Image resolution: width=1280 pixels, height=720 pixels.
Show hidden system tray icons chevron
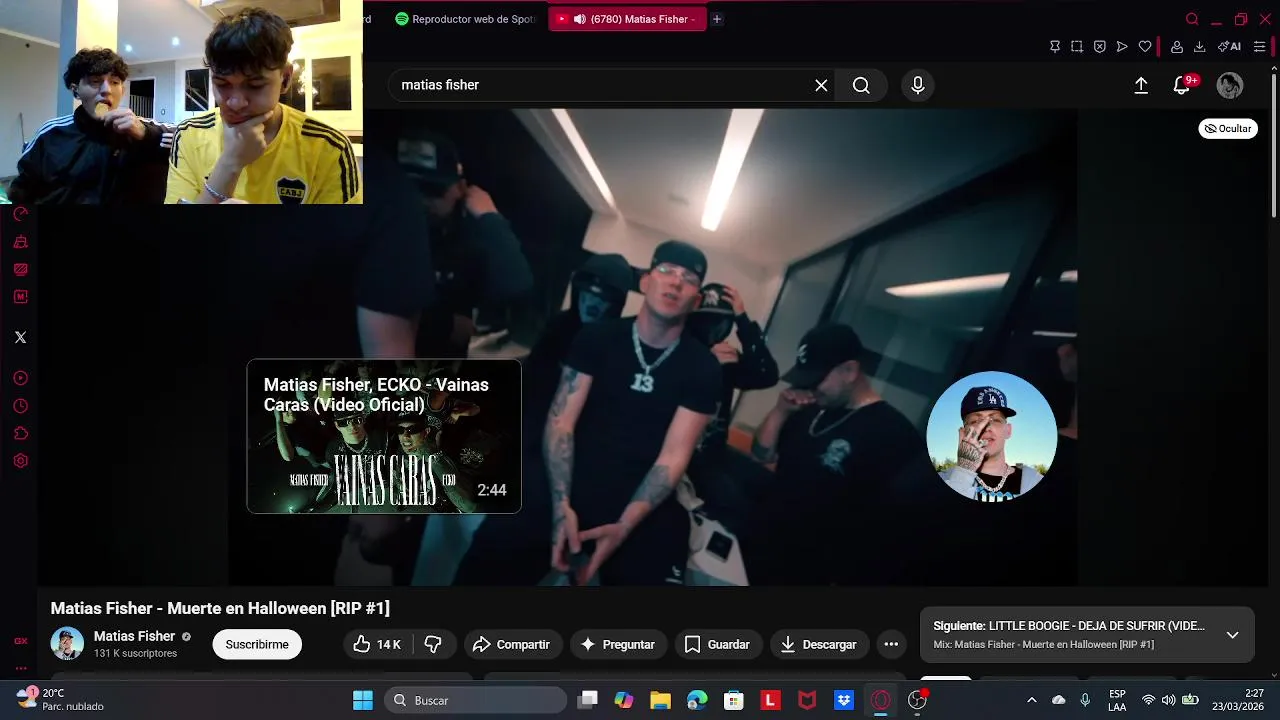pos(1032,700)
